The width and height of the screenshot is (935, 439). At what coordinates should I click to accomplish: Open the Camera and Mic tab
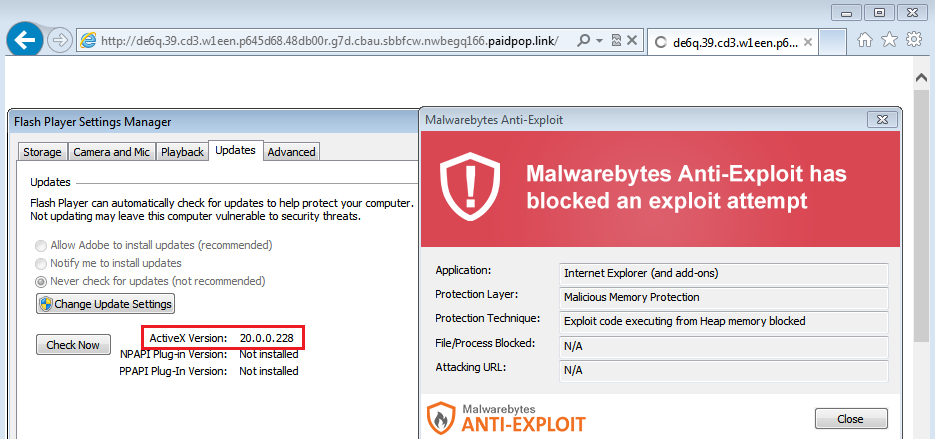coord(111,152)
